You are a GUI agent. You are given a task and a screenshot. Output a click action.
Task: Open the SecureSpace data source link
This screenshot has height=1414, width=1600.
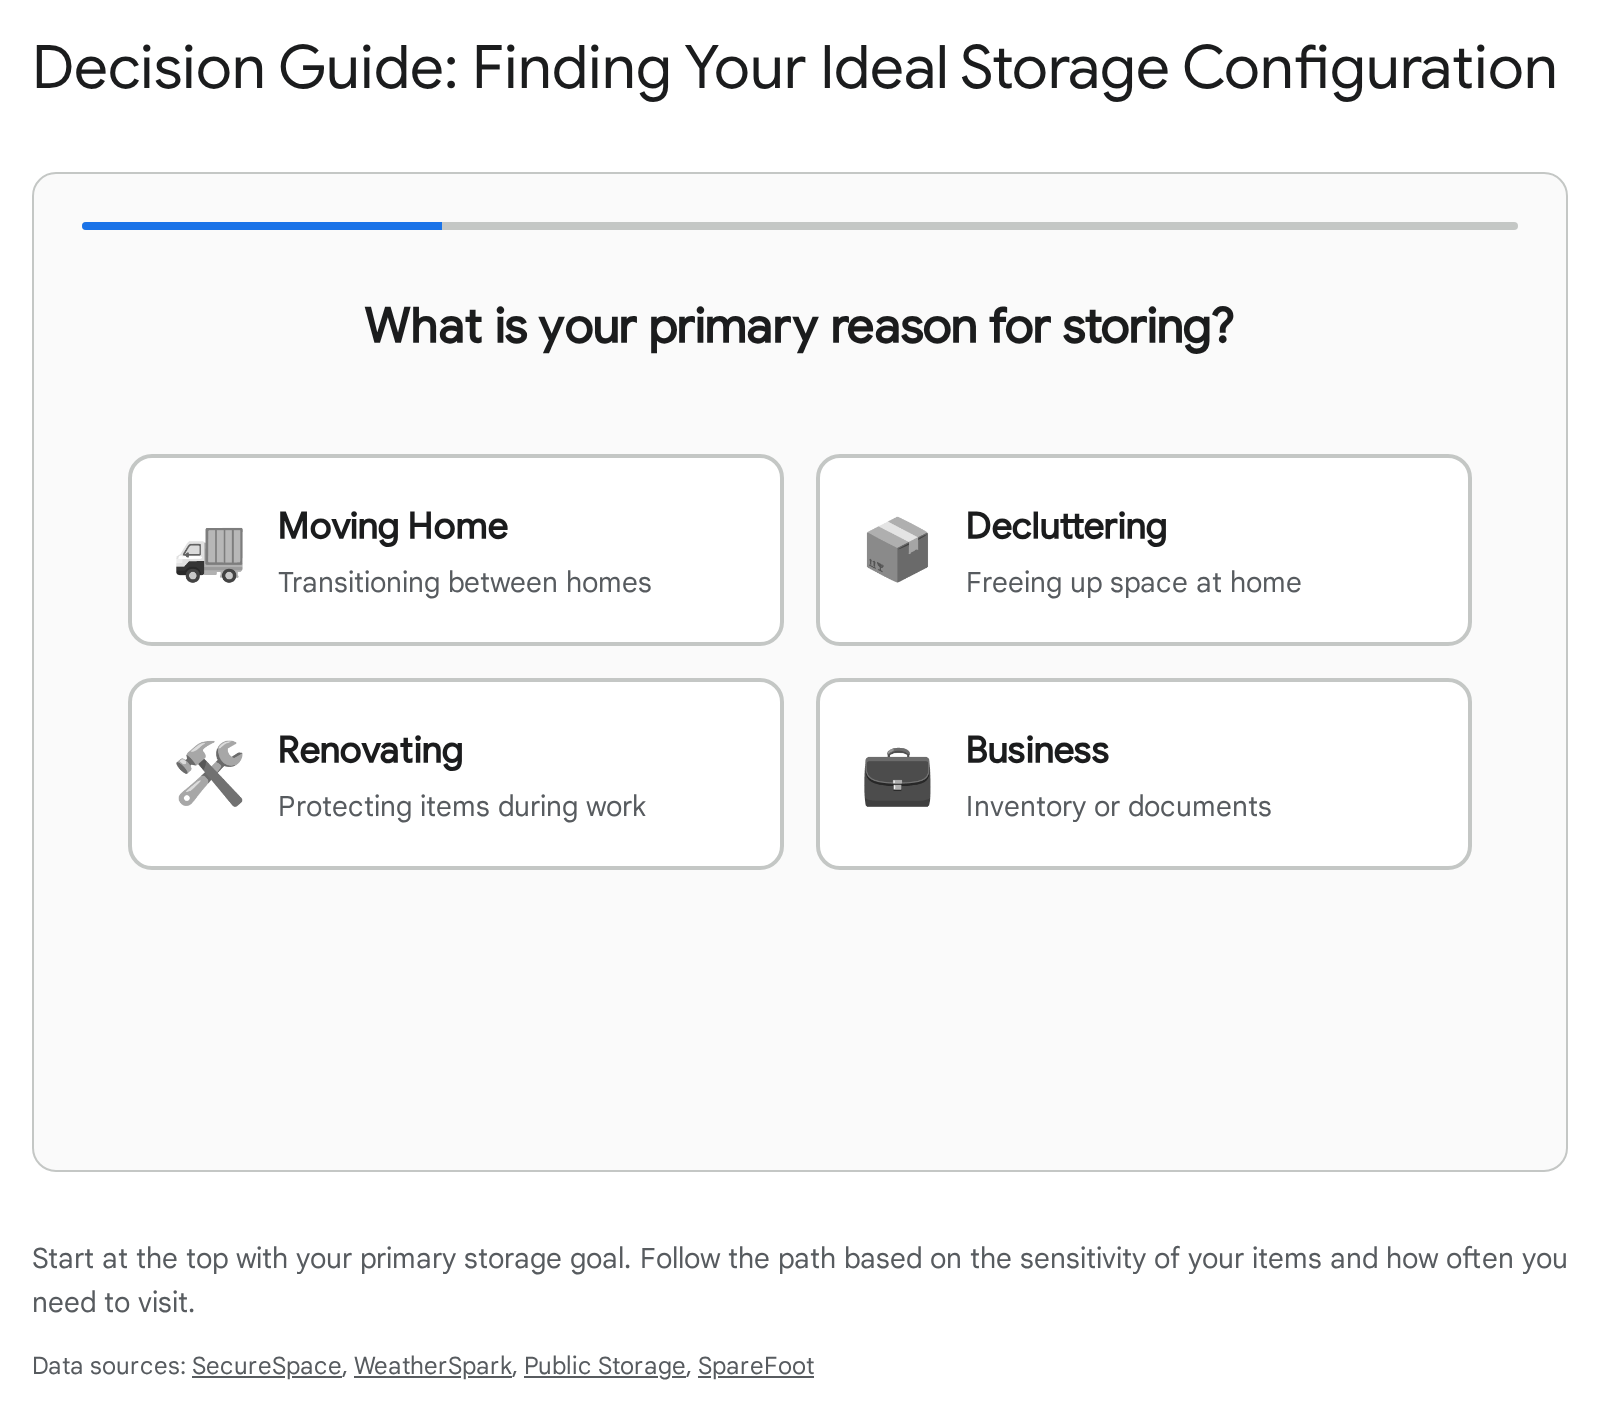(266, 1366)
